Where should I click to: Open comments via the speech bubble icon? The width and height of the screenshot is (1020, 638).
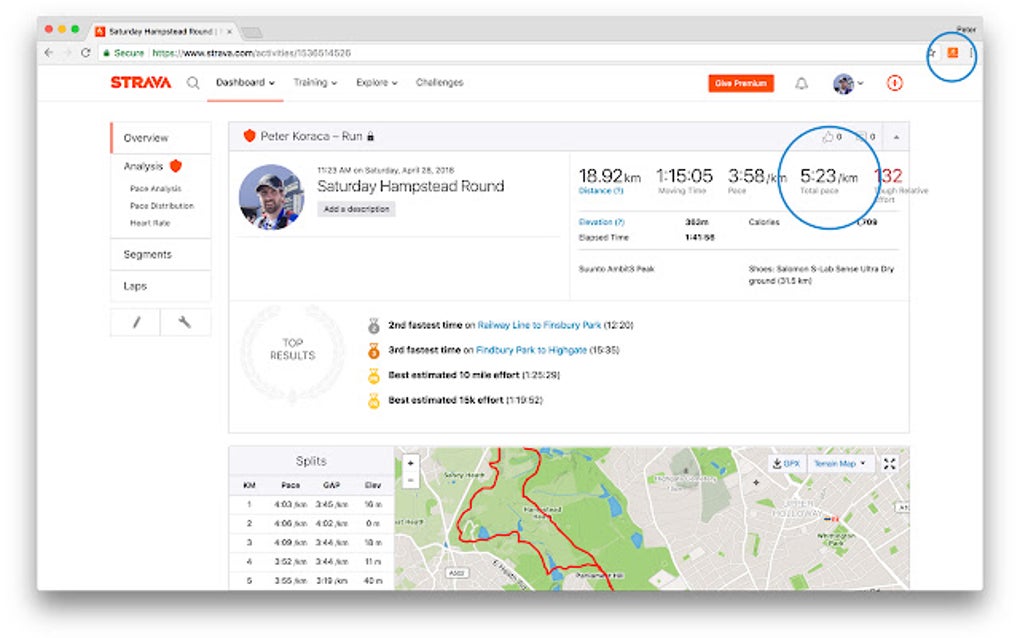[x=861, y=136]
